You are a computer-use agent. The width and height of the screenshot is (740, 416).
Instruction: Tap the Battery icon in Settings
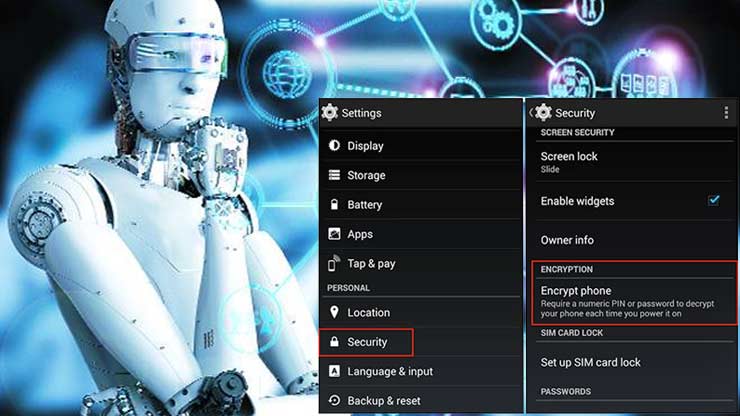point(334,204)
